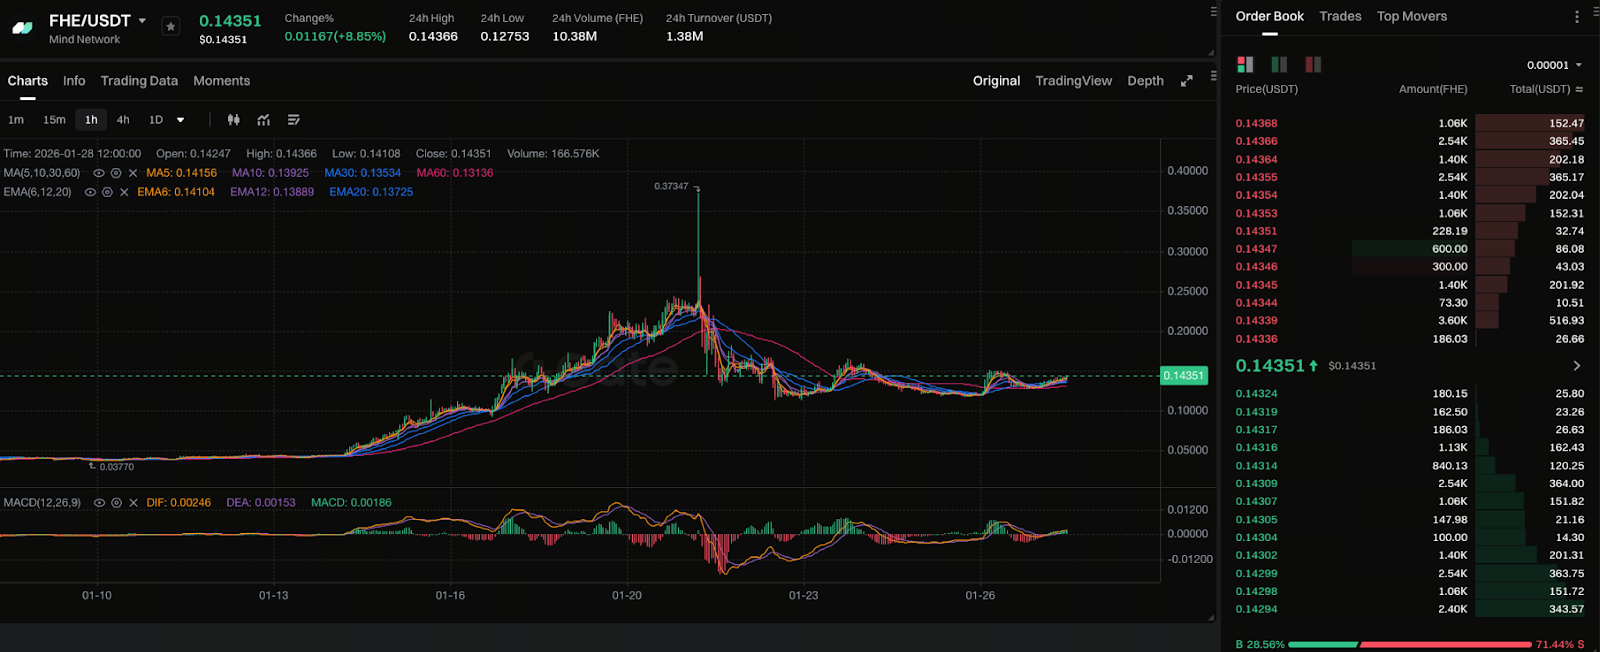
Task: Open the candlestick chart type icon
Action: 233,120
